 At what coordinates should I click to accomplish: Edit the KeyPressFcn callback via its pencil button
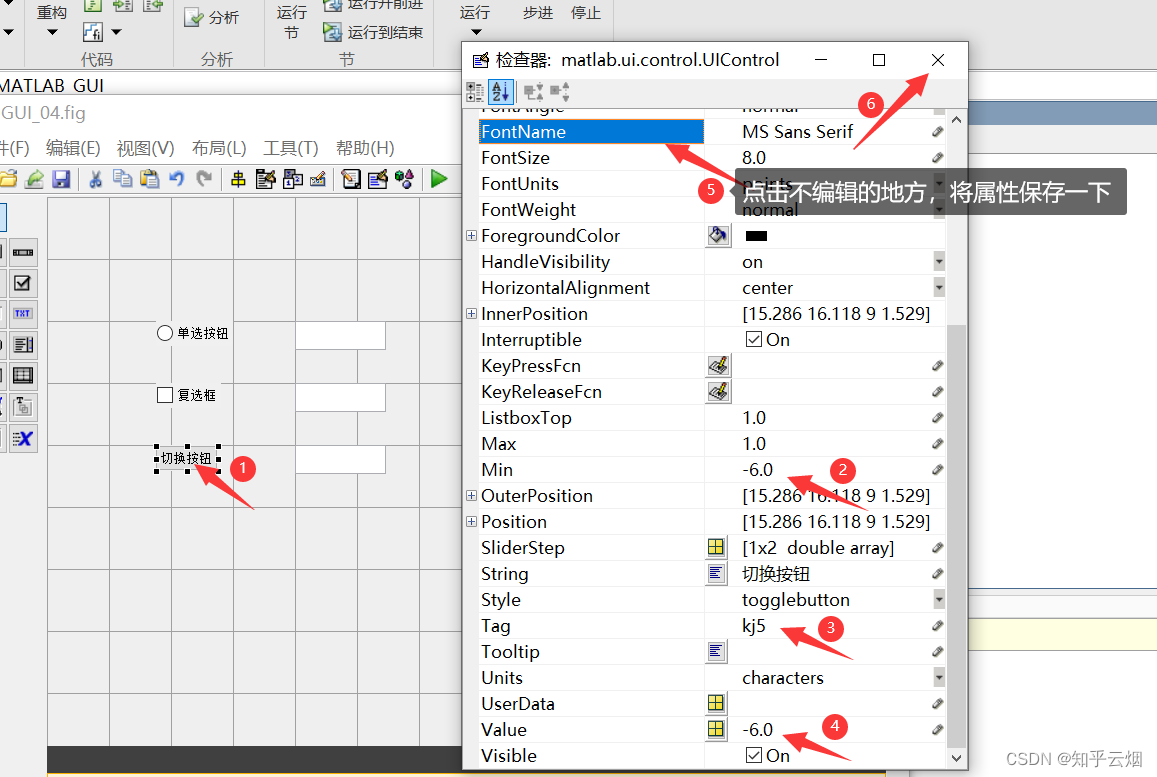click(x=718, y=365)
